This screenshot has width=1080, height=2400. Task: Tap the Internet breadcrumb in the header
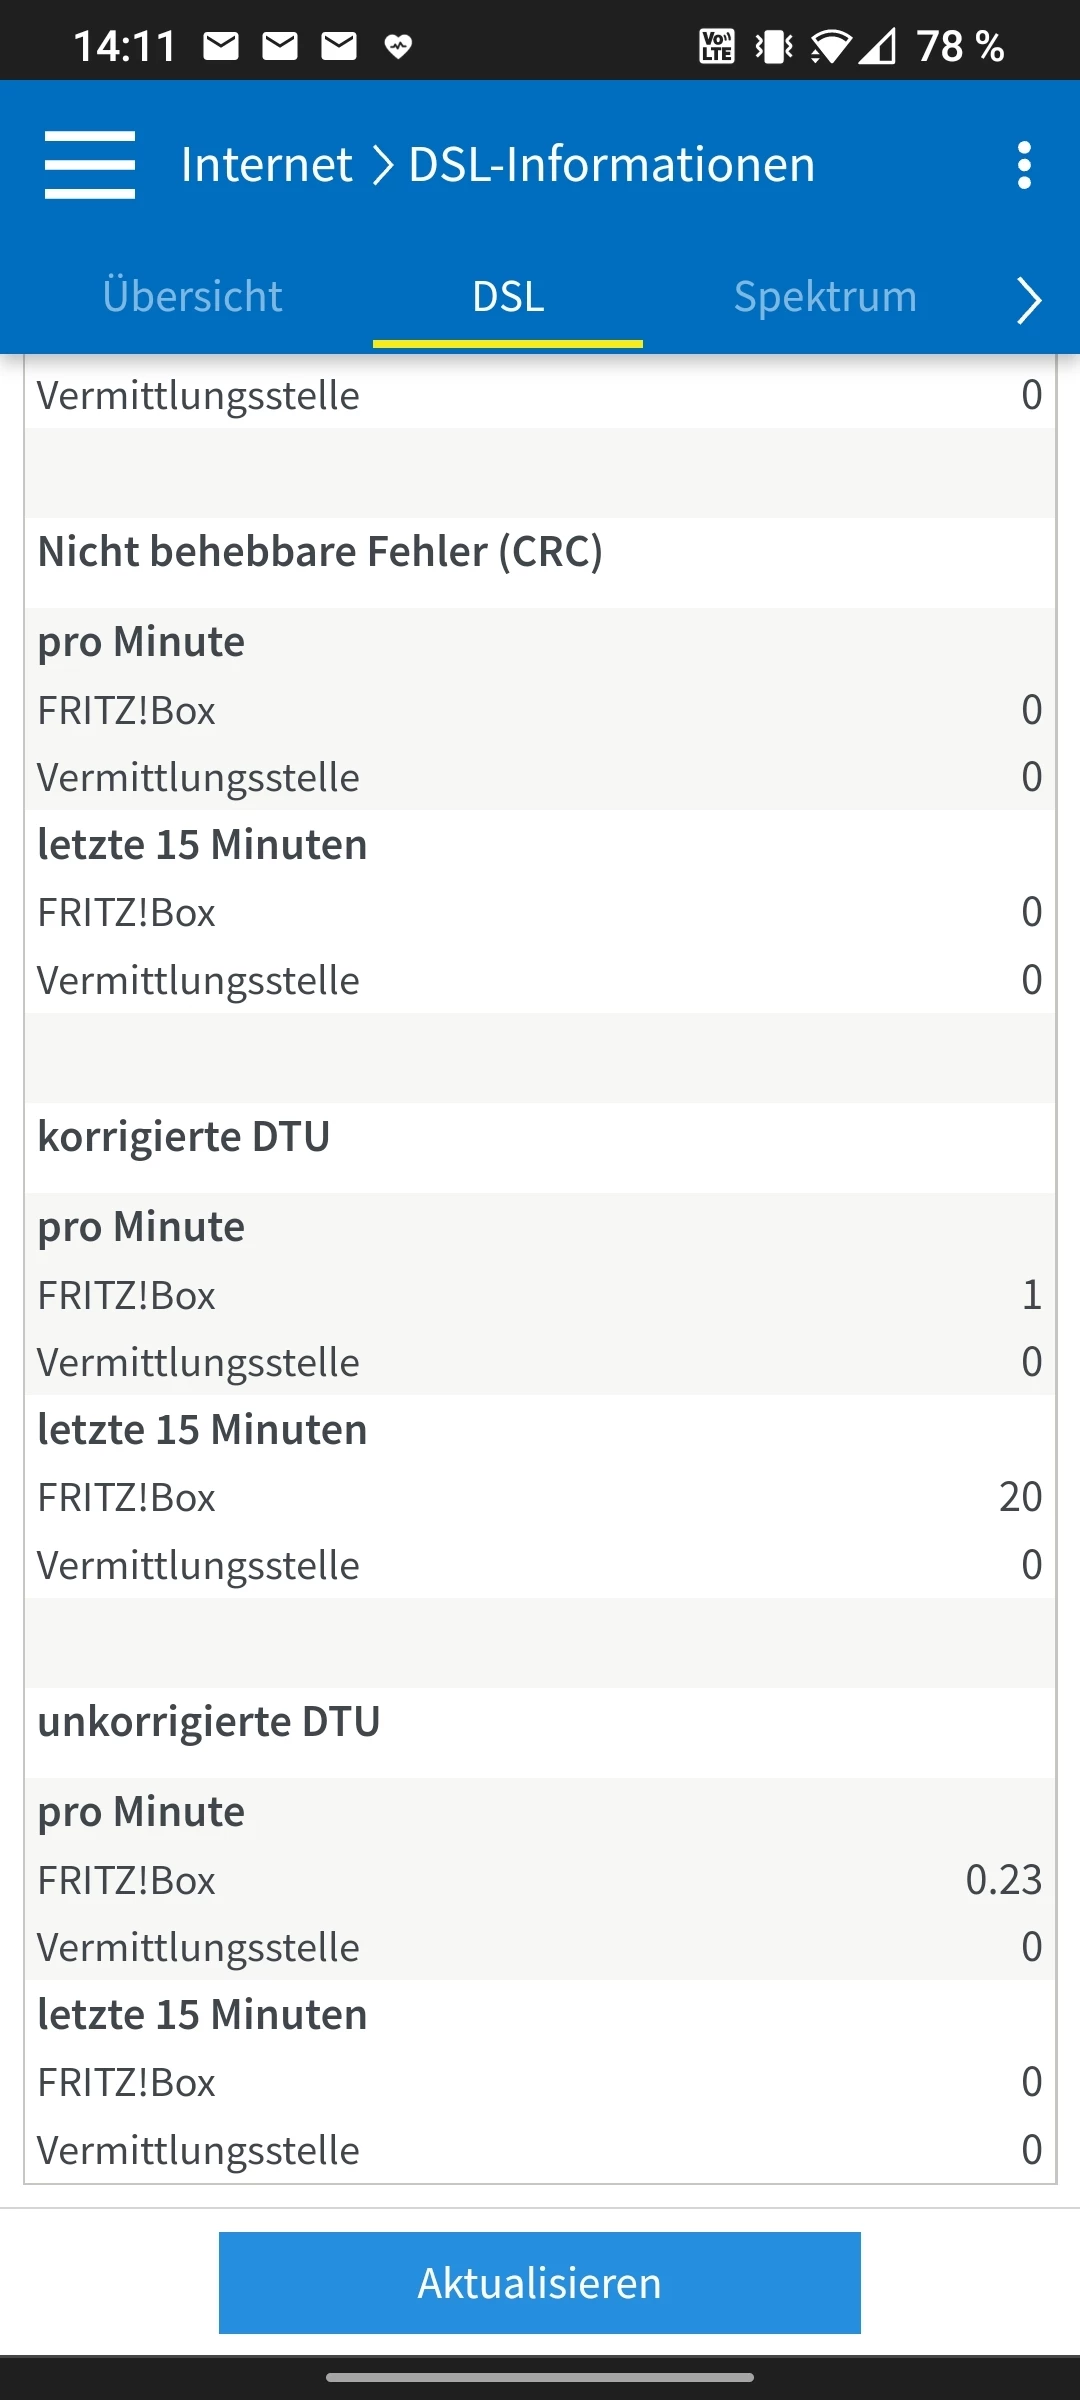pyautogui.click(x=266, y=165)
